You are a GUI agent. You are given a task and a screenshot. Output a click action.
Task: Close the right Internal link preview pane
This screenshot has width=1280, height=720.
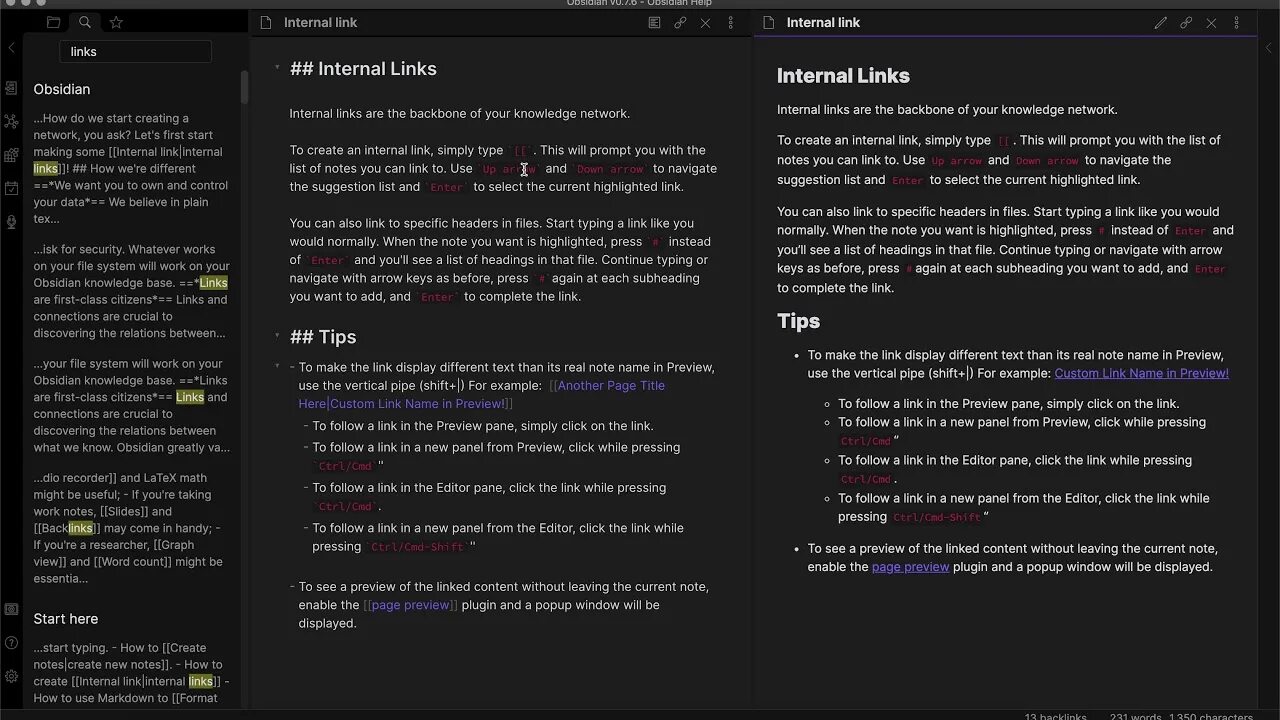pos(1211,22)
